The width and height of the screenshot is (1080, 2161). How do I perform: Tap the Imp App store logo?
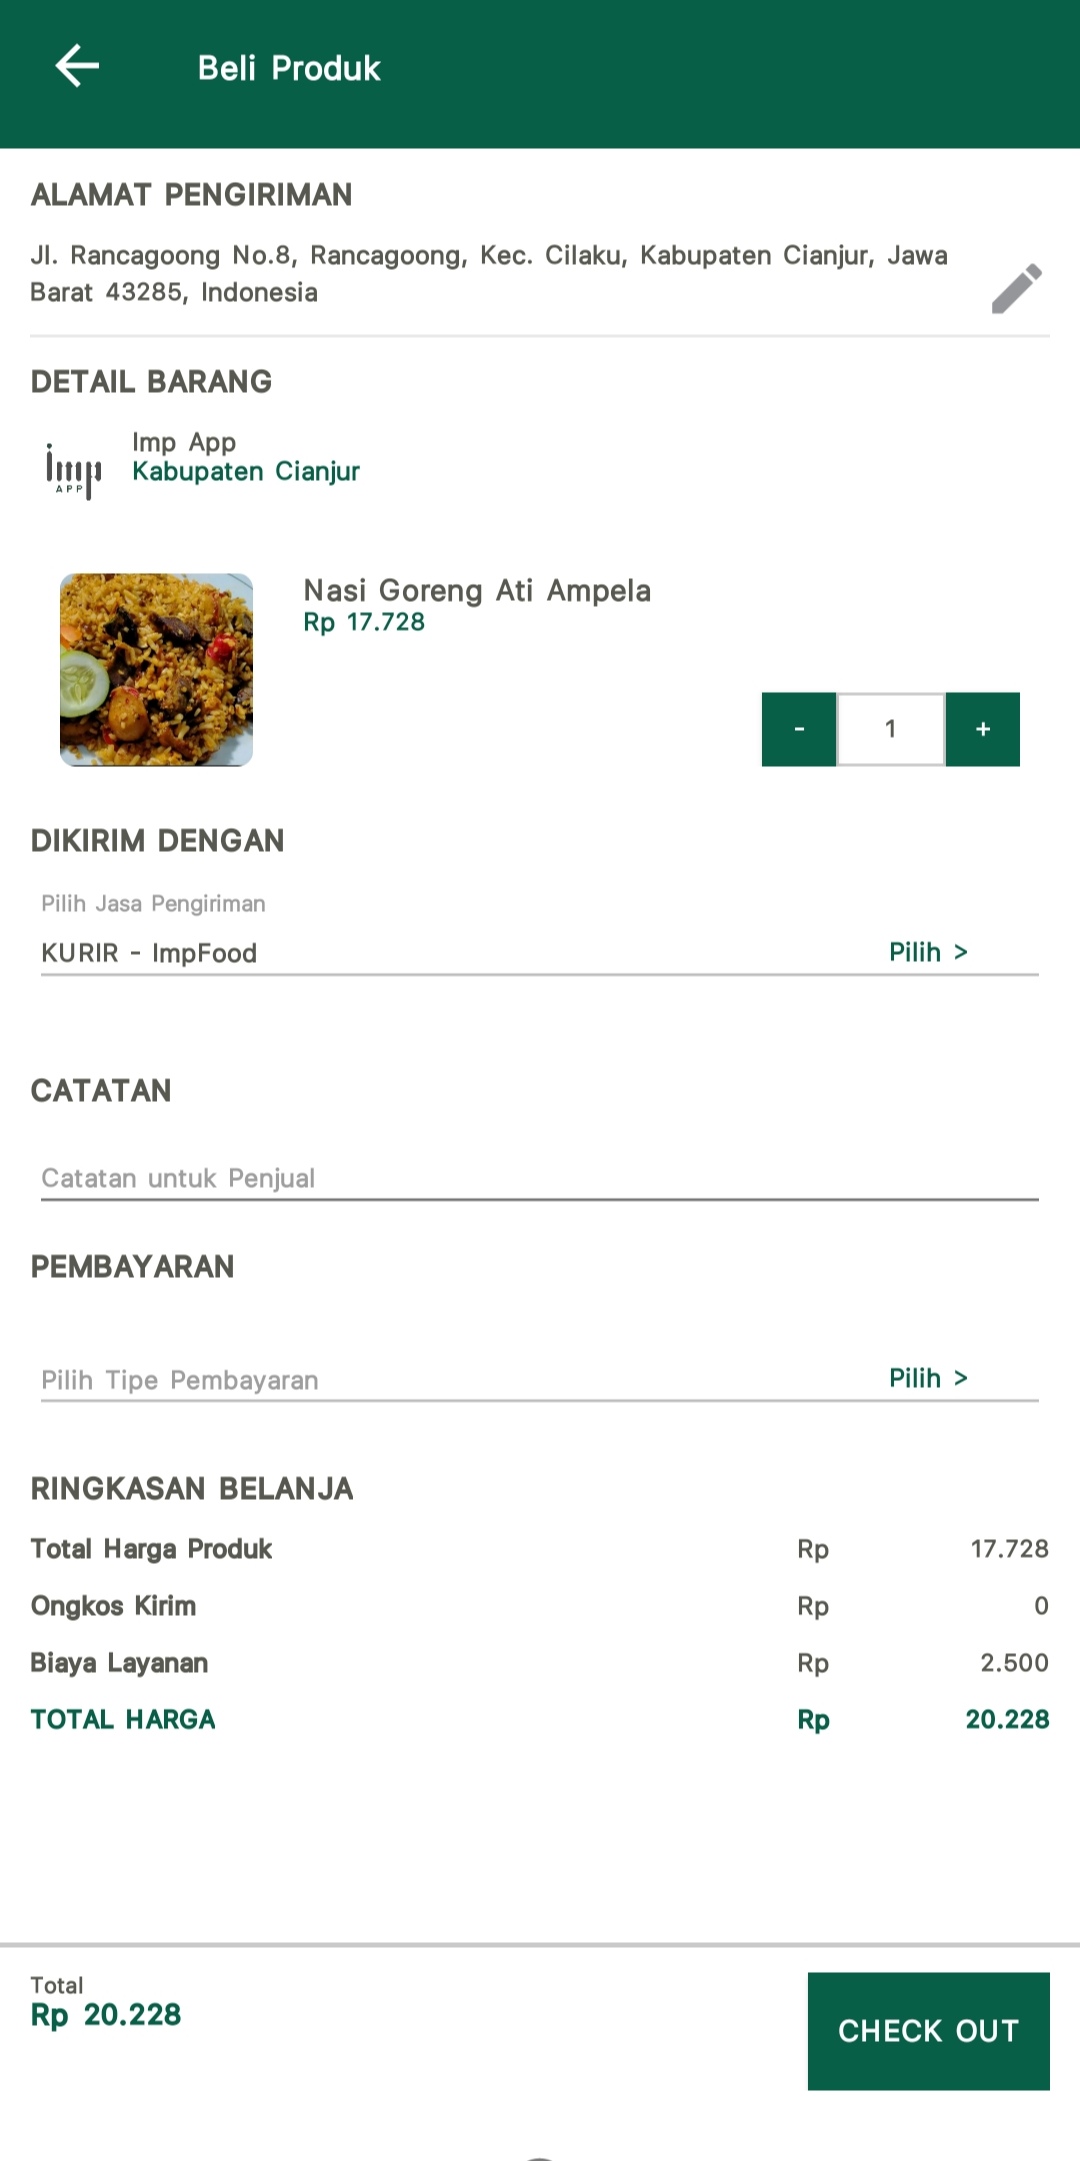coord(73,469)
